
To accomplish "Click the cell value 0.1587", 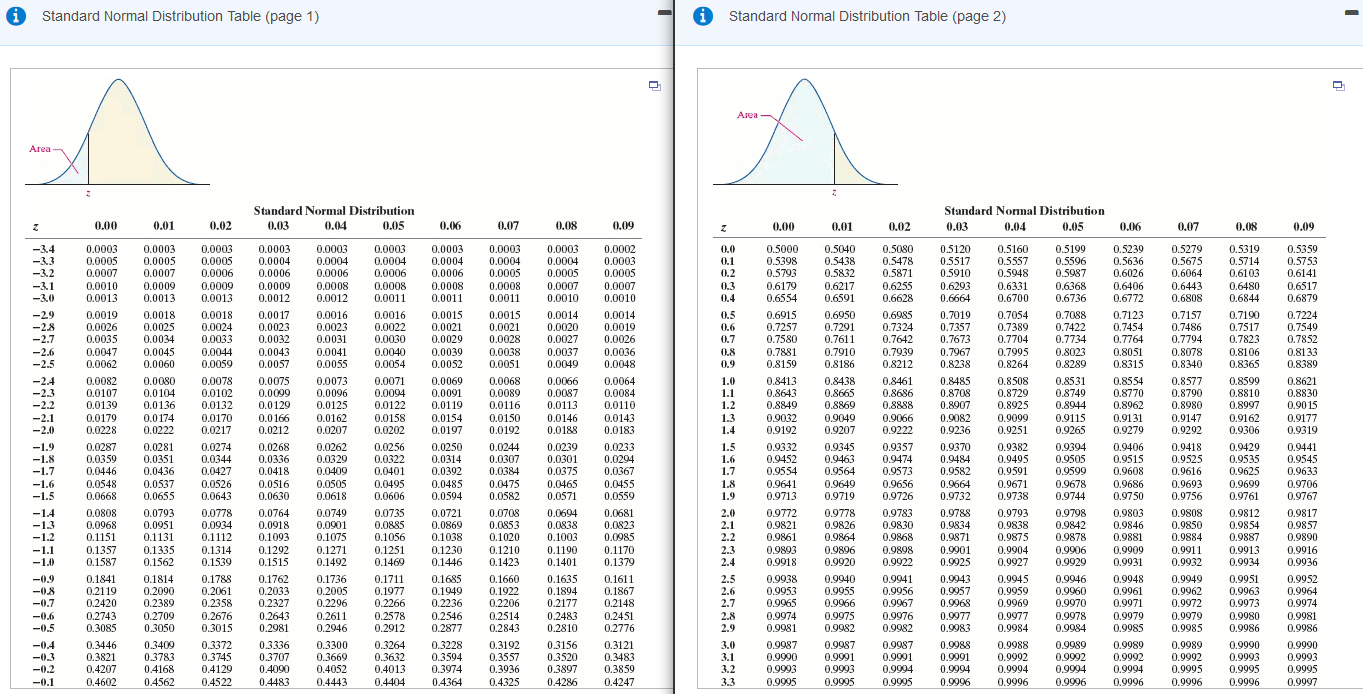I will (x=102, y=562).
